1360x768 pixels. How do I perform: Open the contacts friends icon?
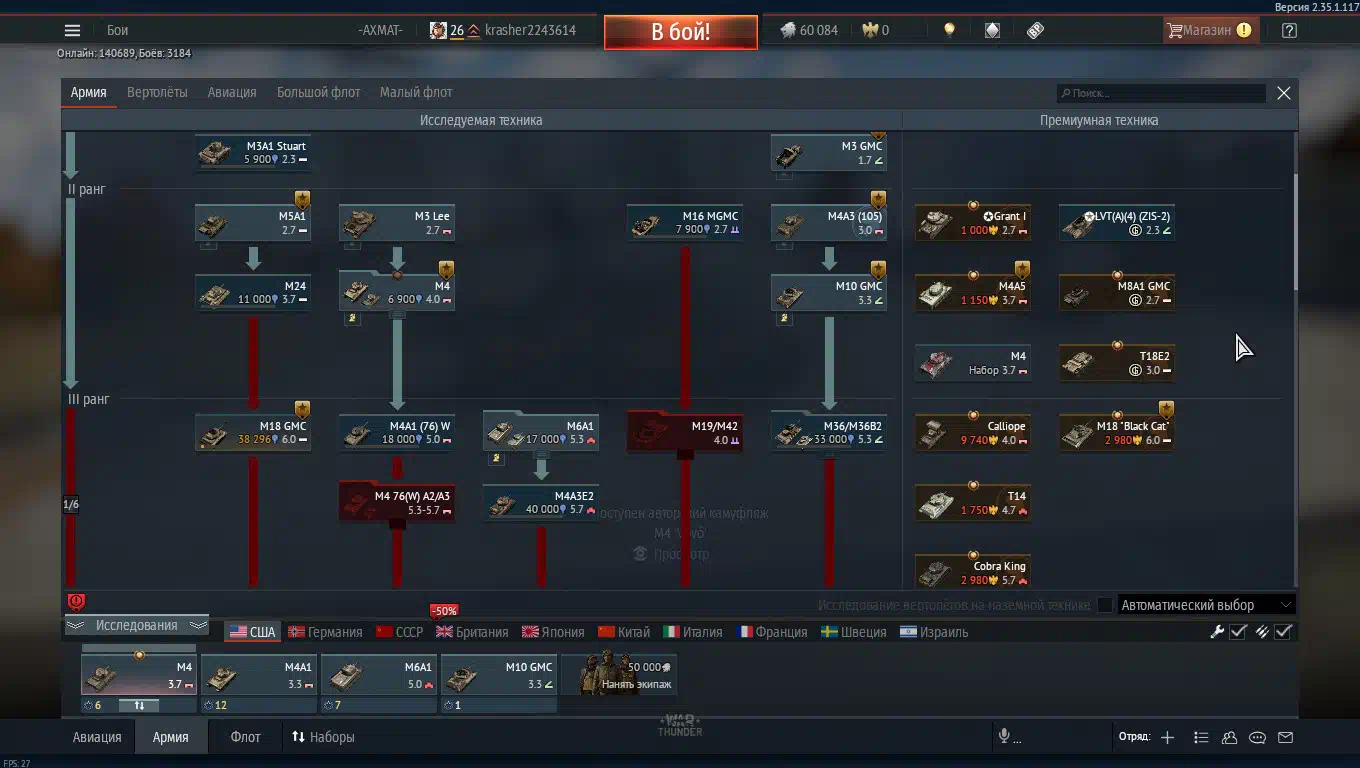[1229, 738]
